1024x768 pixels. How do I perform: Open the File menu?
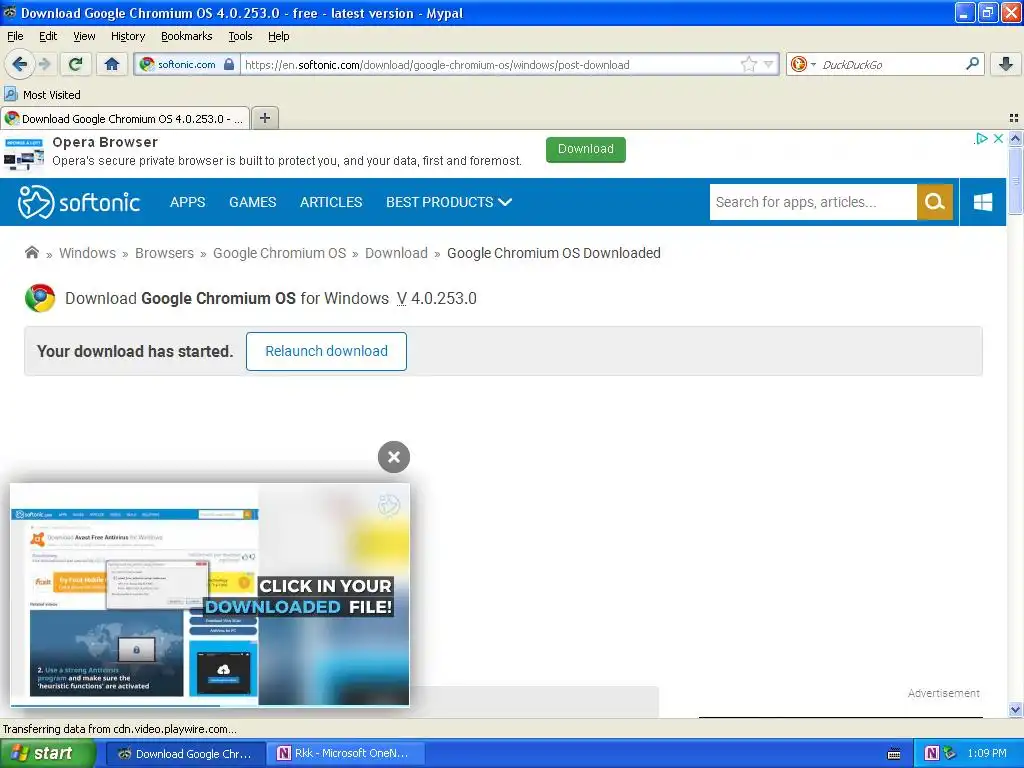pos(15,37)
